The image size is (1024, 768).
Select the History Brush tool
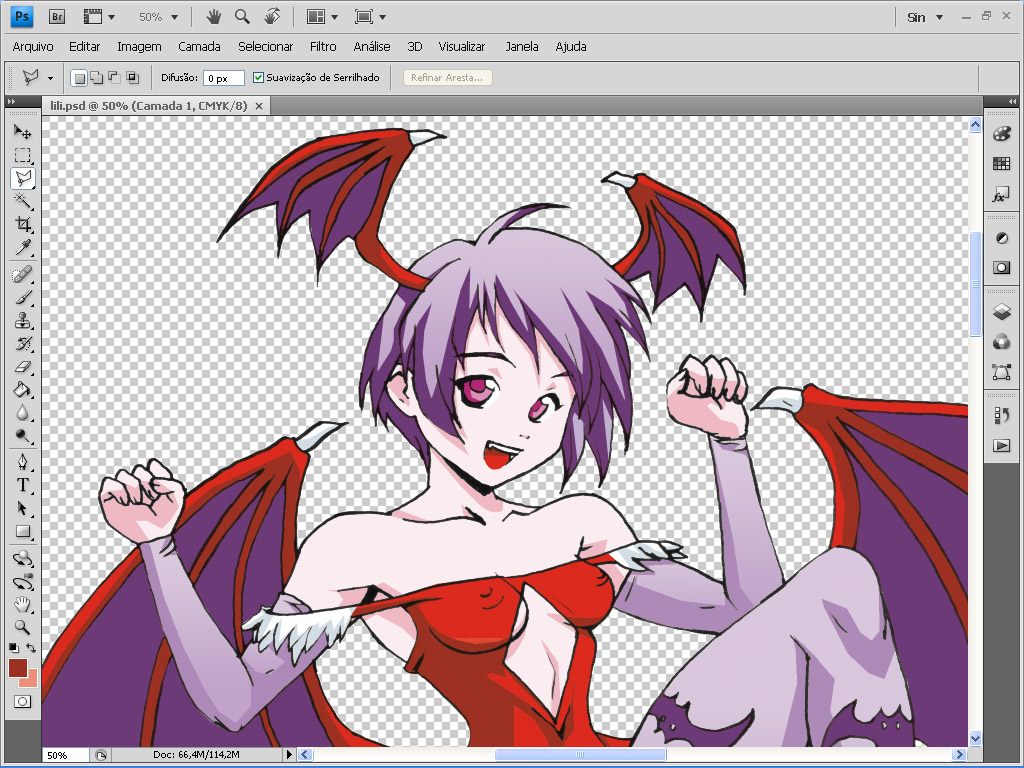point(23,344)
